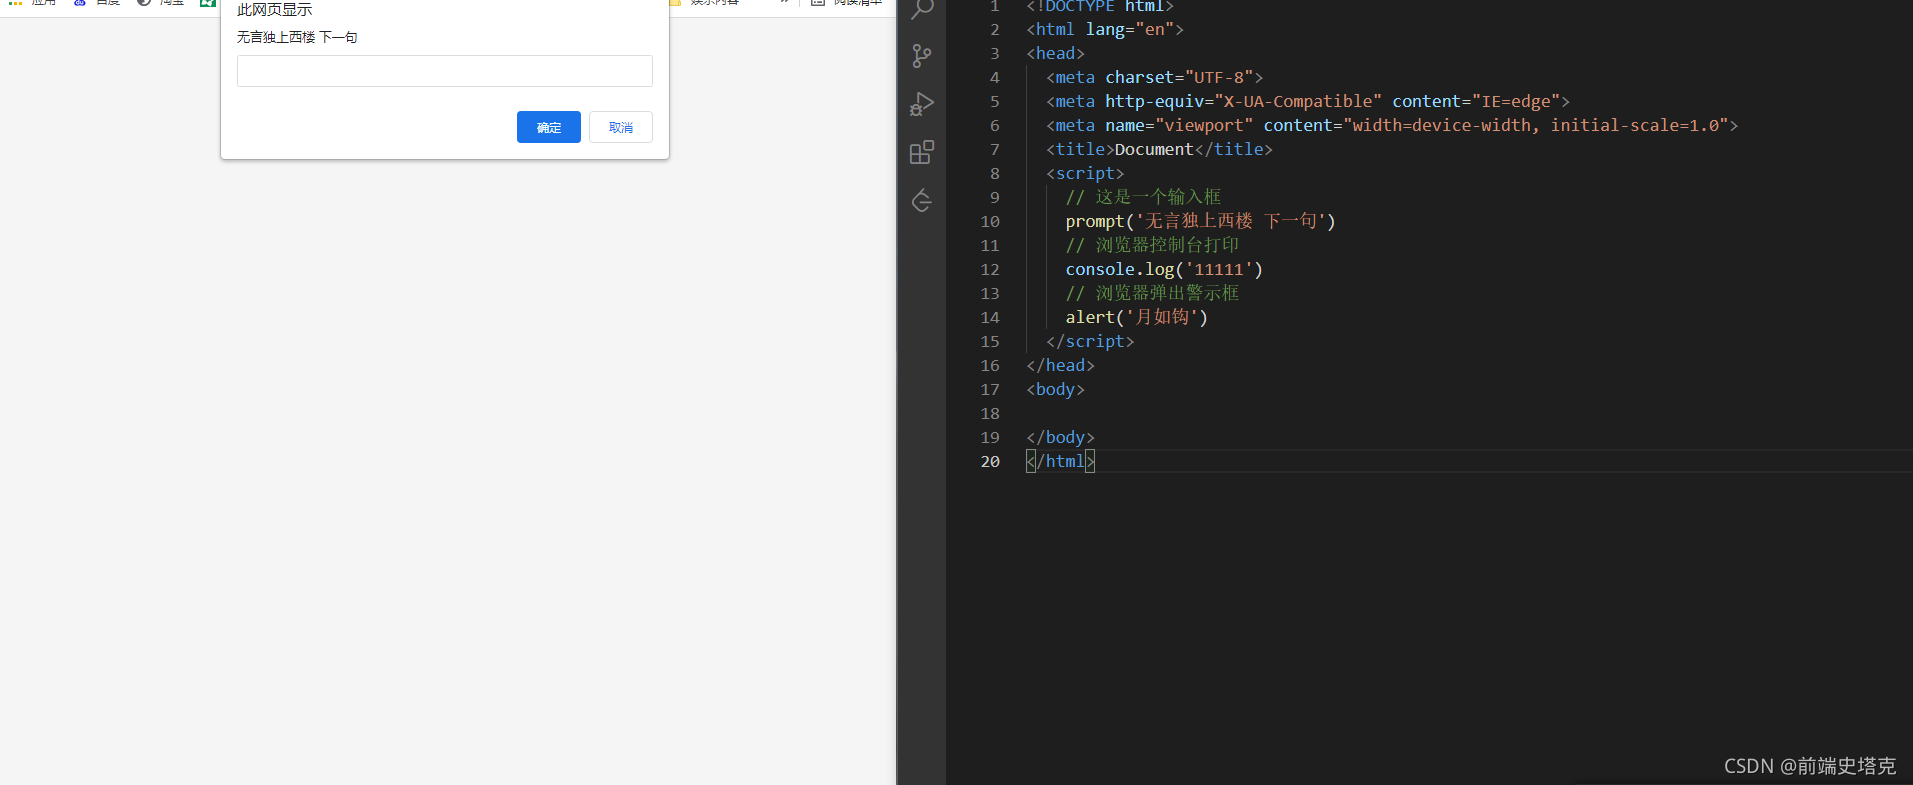Click the opening <script> tag line
Screen dimensions: 1913x785
click(1085, 173)
